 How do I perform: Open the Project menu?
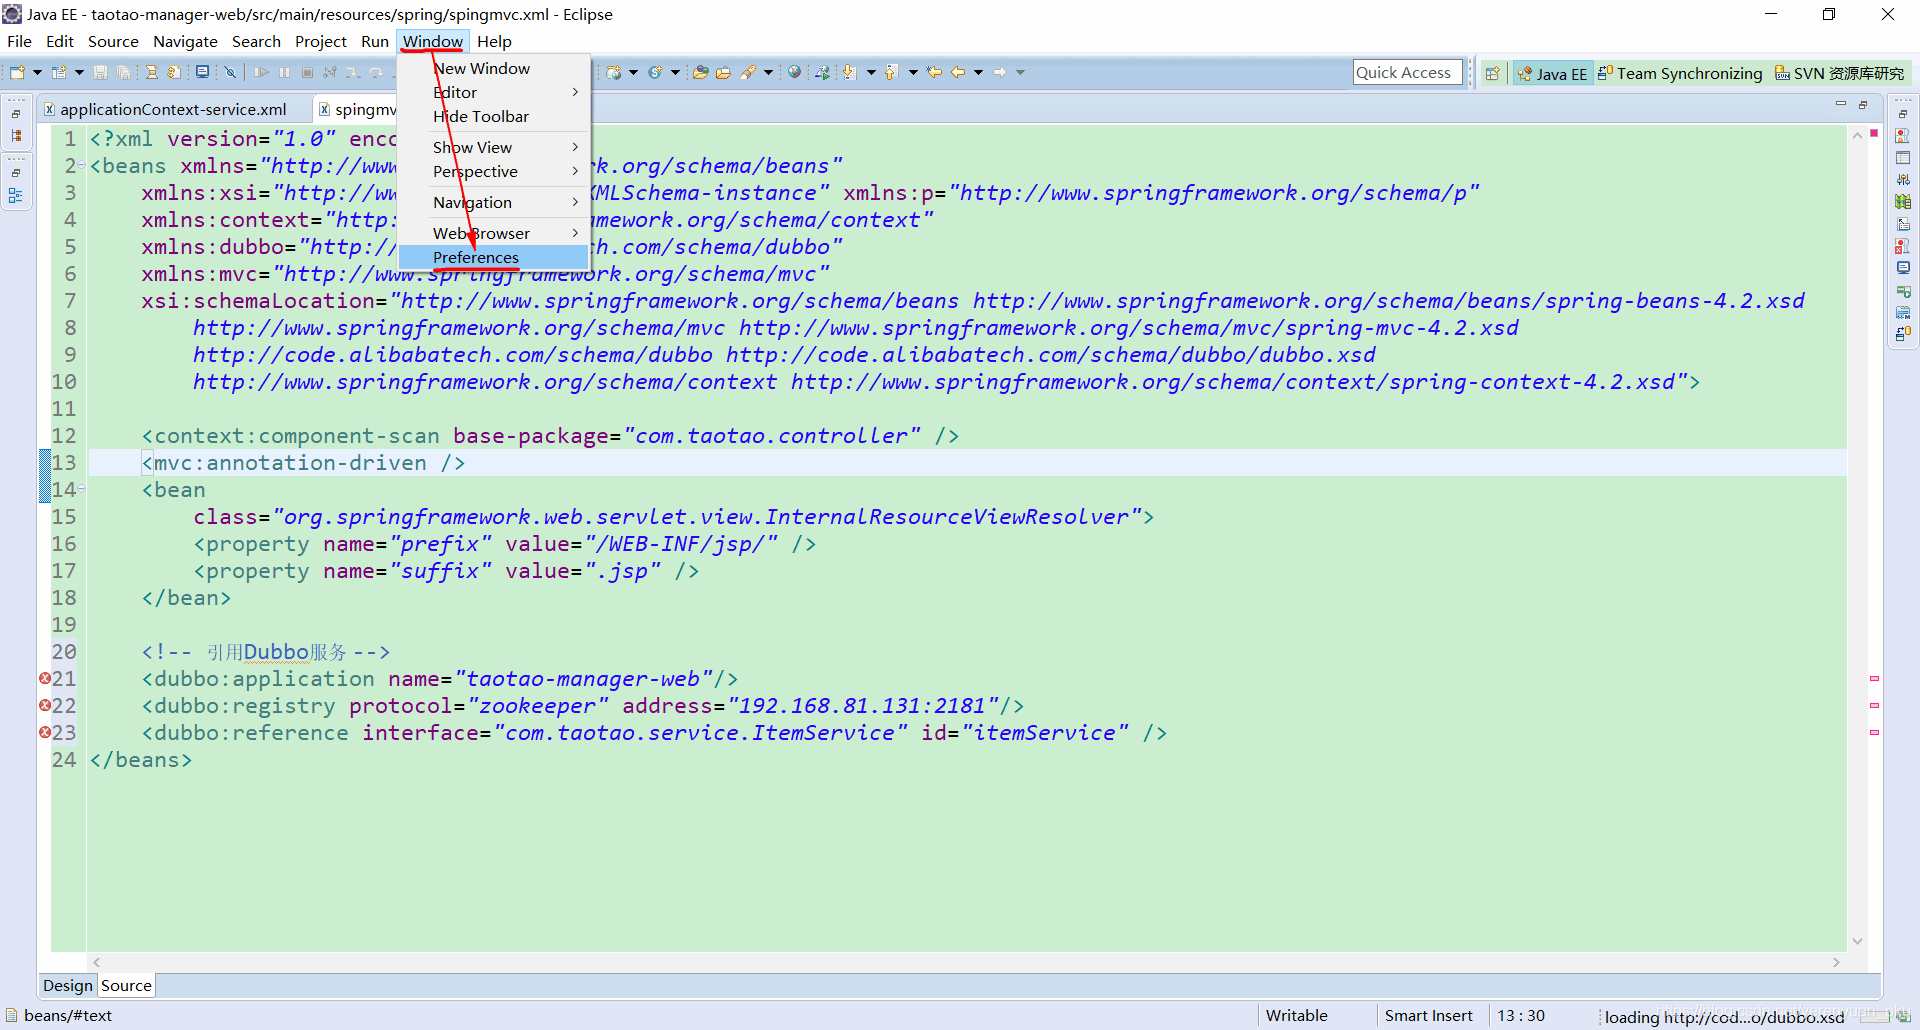(320, 41)
